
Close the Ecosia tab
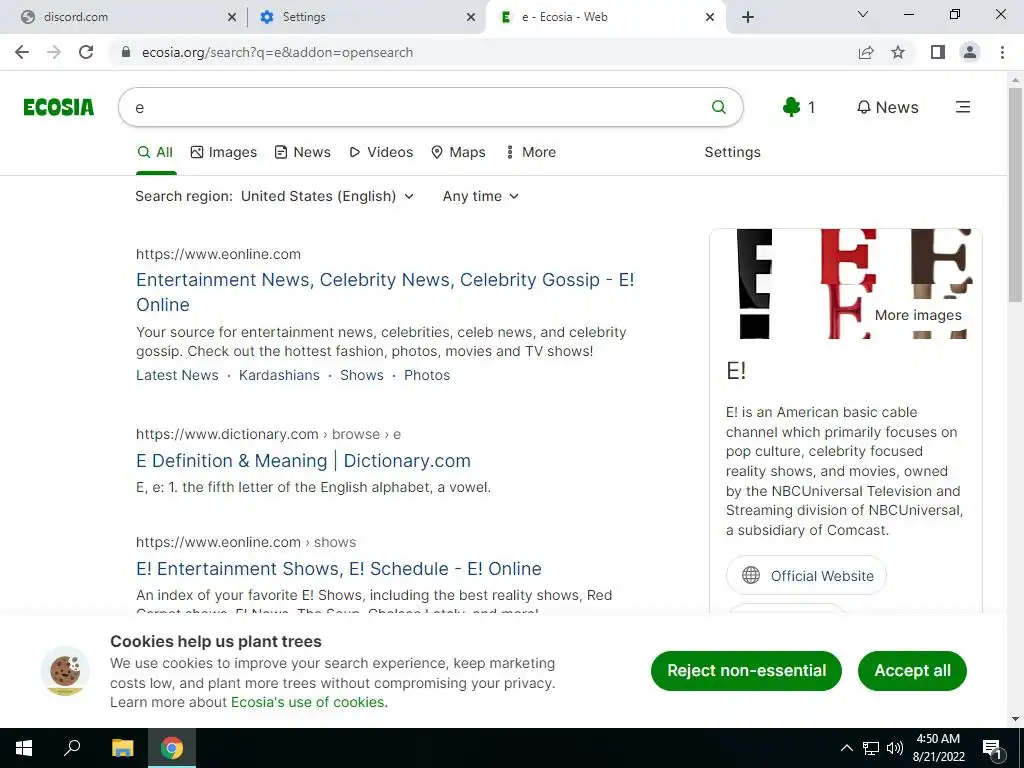pyautogui.click(x=710, y=17)
